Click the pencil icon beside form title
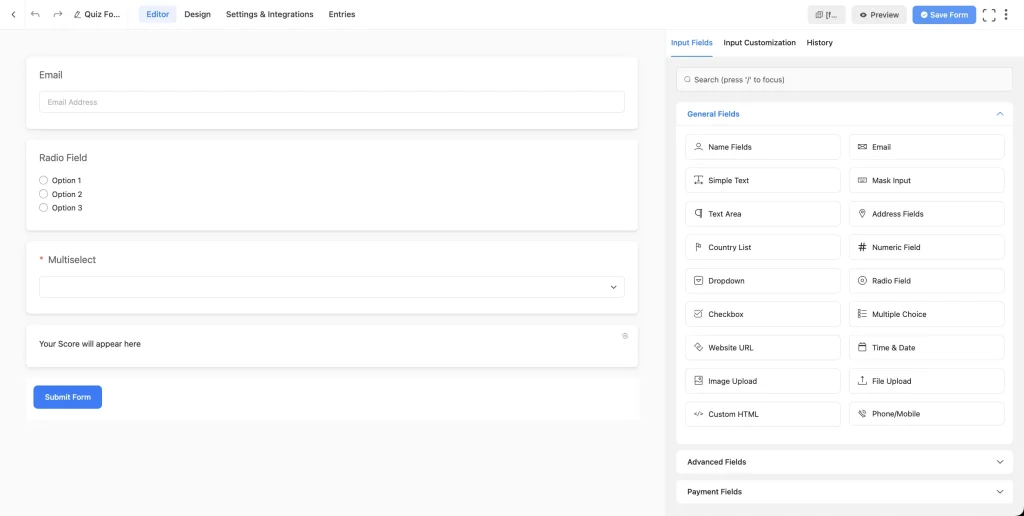1024x516 pixels. pos(78,14)
